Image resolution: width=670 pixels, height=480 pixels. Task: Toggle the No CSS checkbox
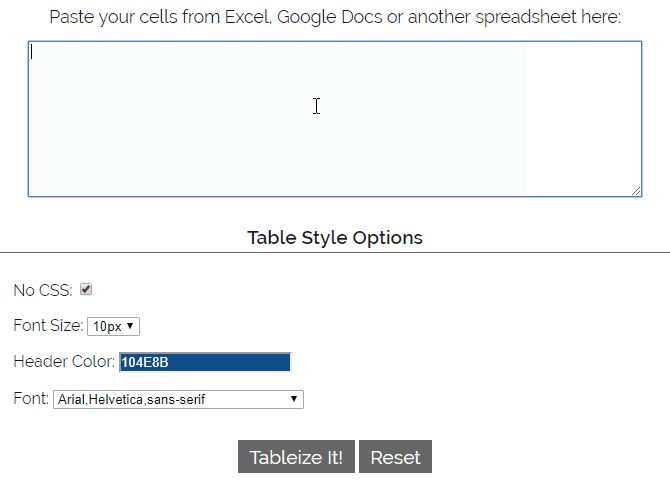(86, 289)
